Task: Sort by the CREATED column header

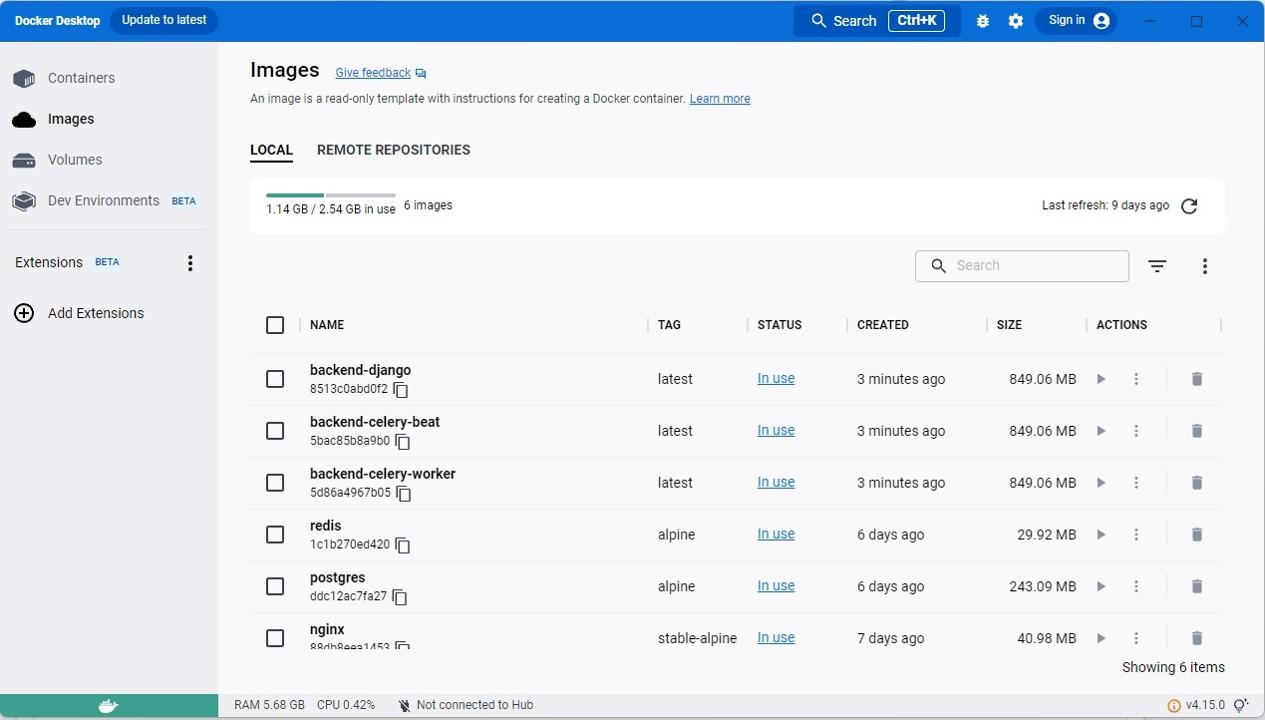Action: tap(883, 325)
